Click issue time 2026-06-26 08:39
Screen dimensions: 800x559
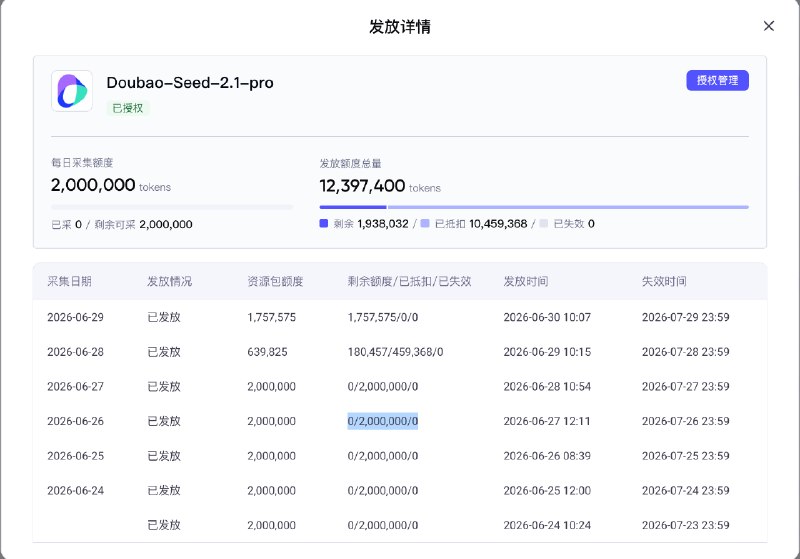click(547, 456)
